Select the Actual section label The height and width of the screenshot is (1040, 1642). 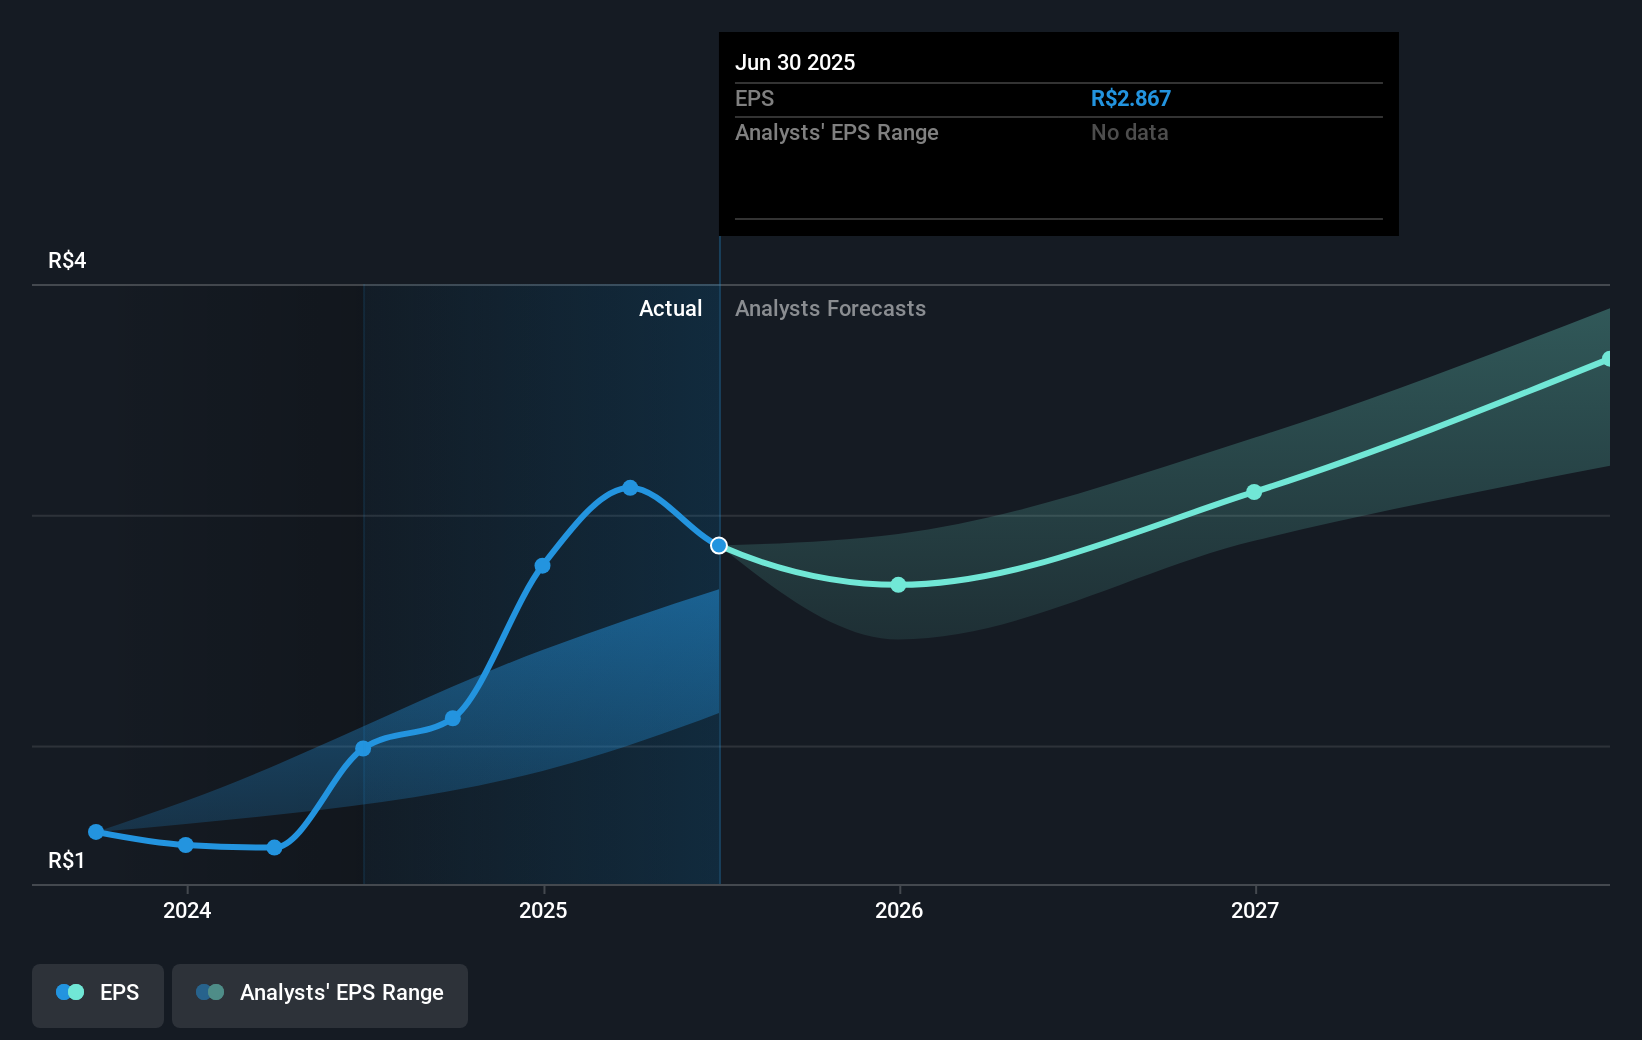click(670, 309)
